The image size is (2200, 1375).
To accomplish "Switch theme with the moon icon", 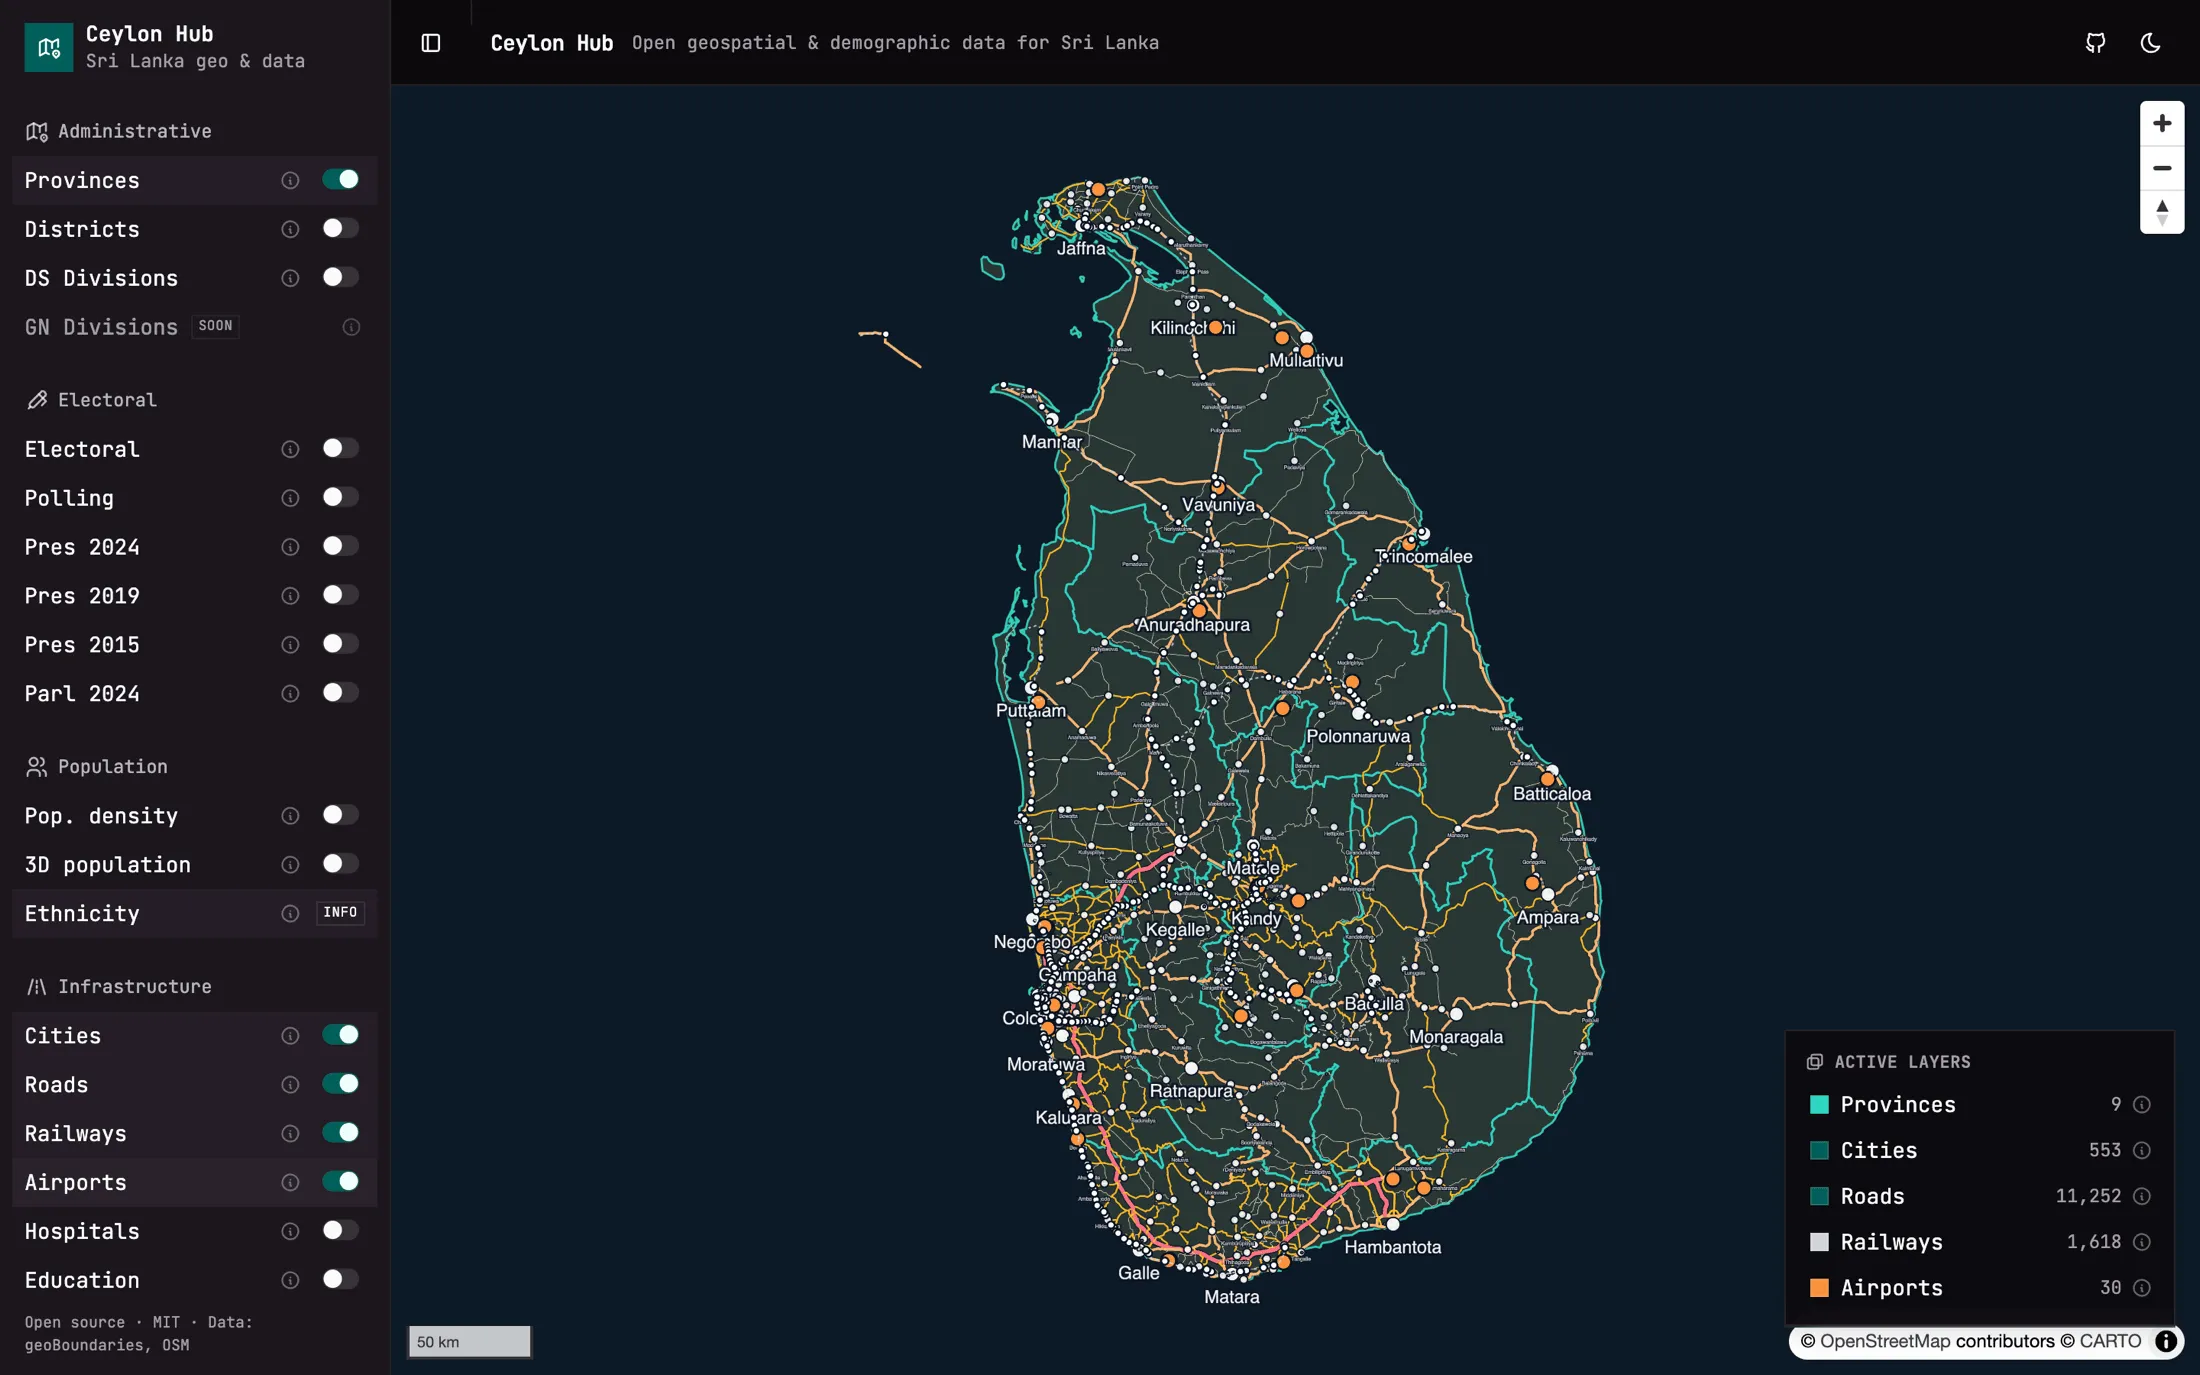I will (2150, 43).
